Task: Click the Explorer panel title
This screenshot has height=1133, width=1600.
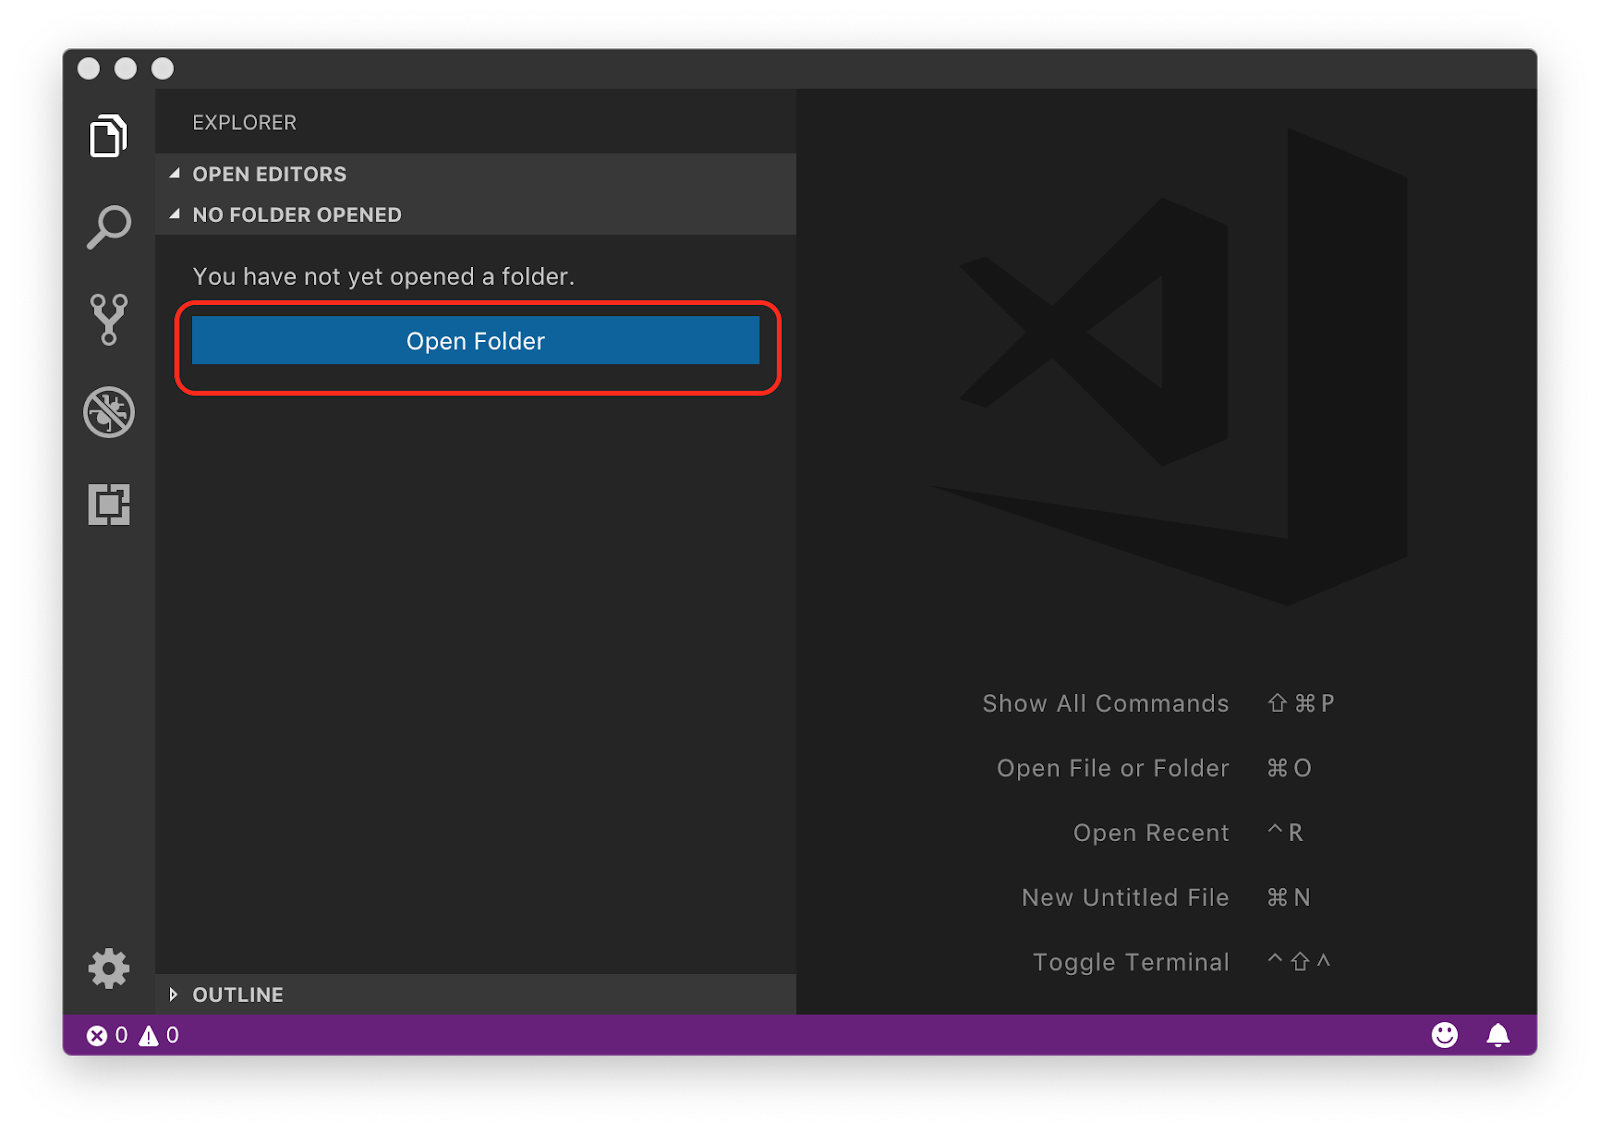Action: pos(244,123)
